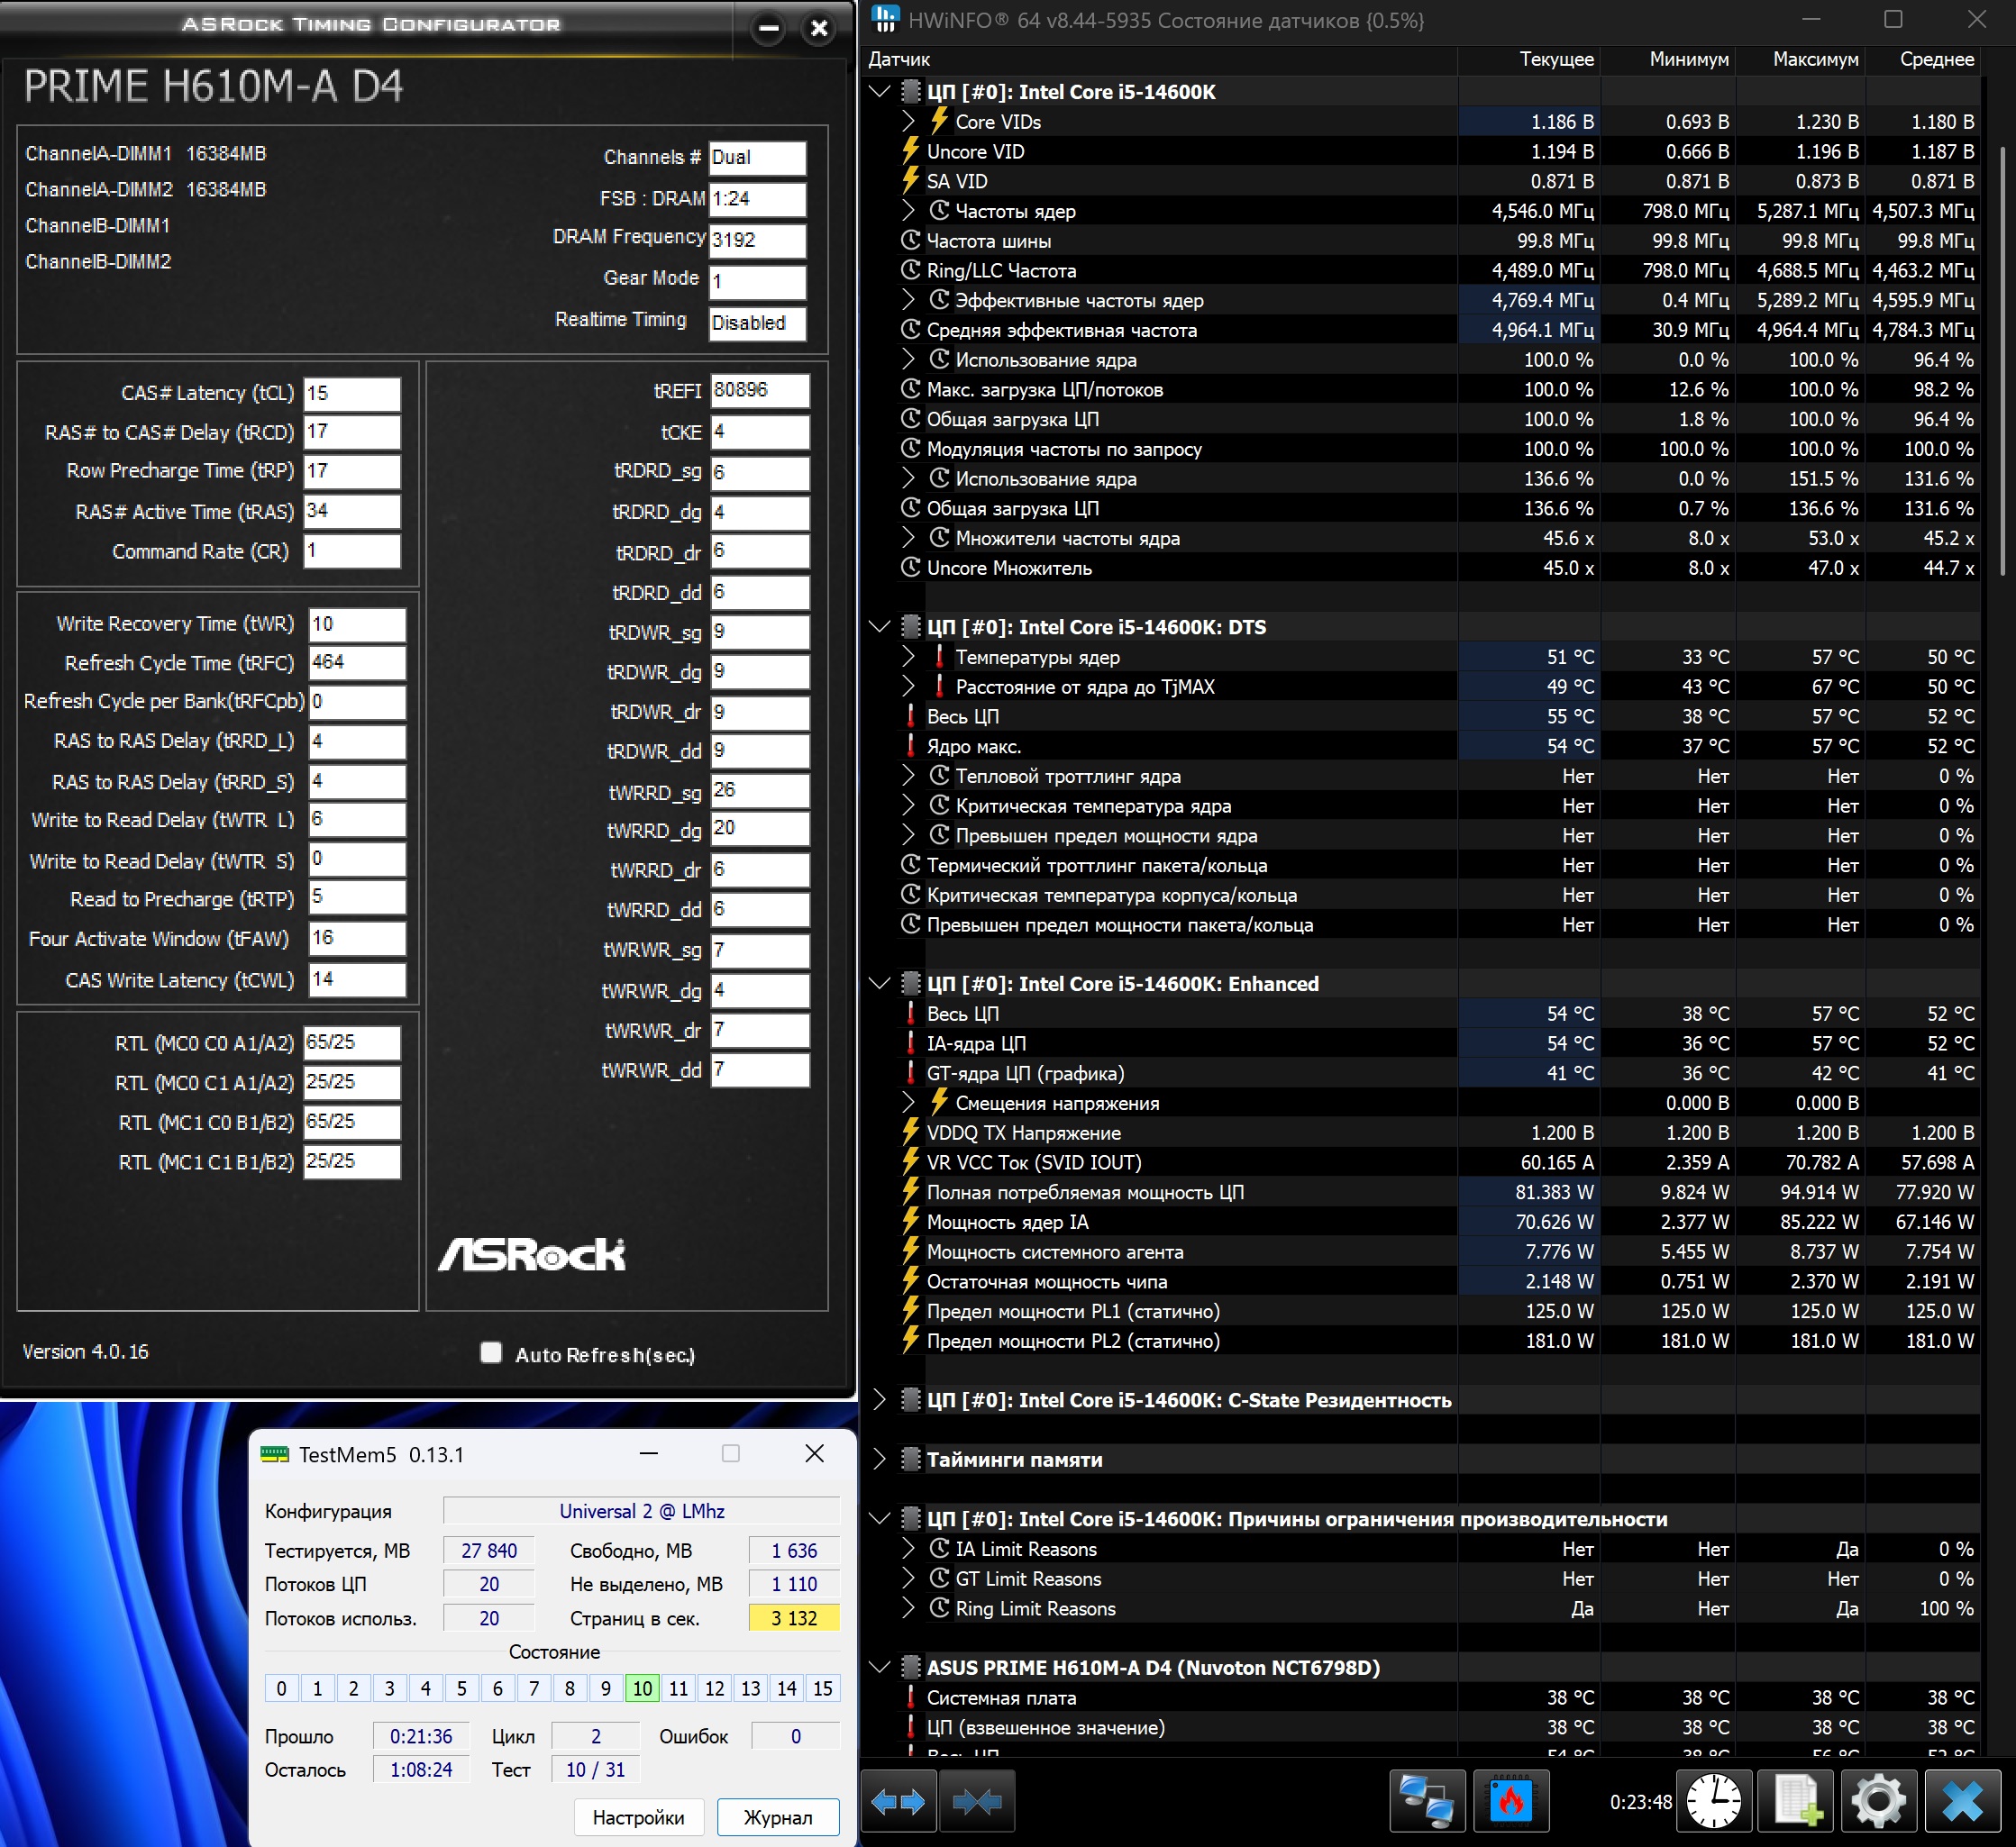This screenshot has width=2016, height=1847.
Task: Open HWiNFO sensor settings gear icon
Action: pos(1878,1802)
